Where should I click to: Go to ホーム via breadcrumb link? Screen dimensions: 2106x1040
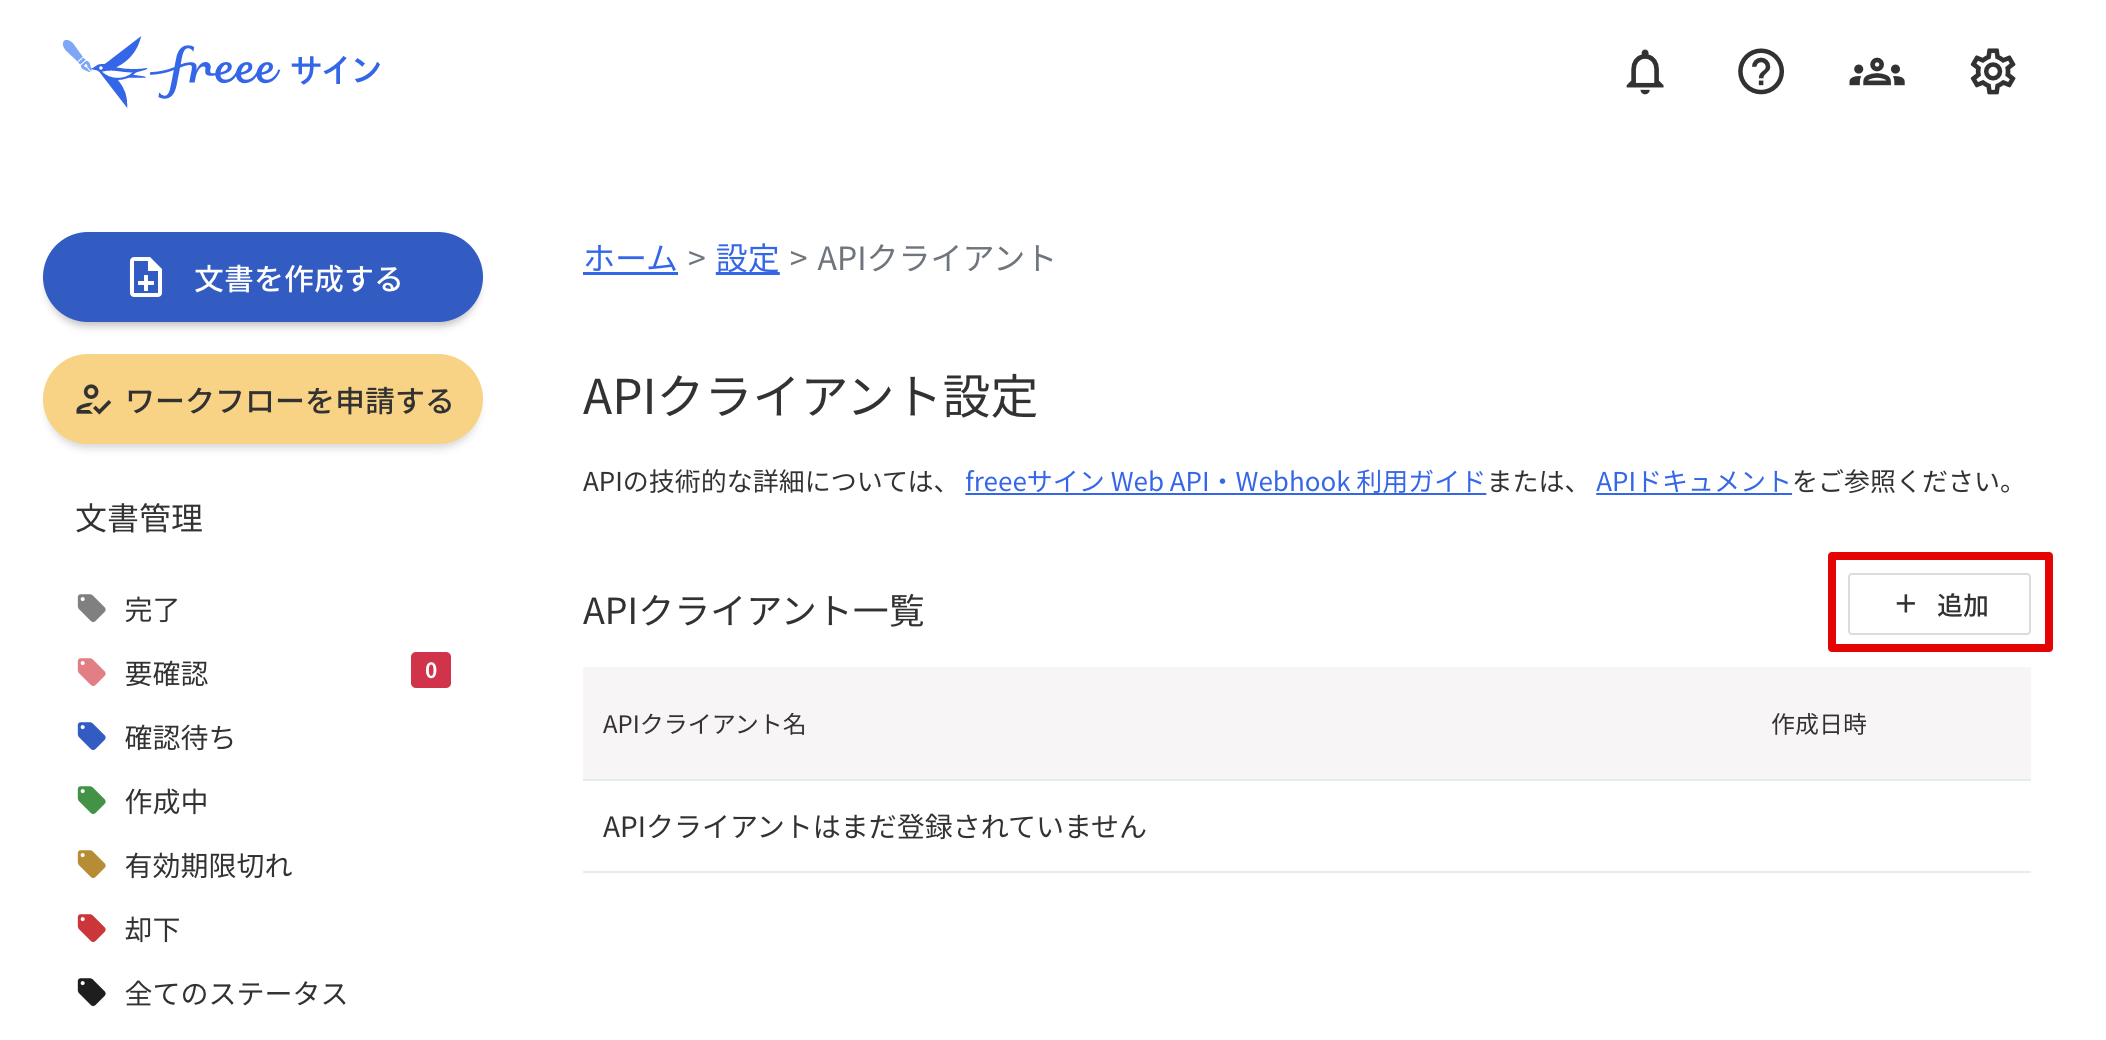[x=630, y=259]
